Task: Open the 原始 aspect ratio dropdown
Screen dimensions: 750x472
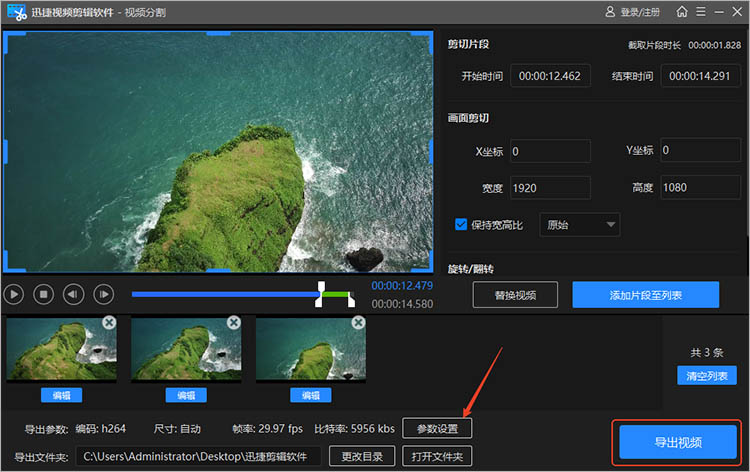Action: 580,225
